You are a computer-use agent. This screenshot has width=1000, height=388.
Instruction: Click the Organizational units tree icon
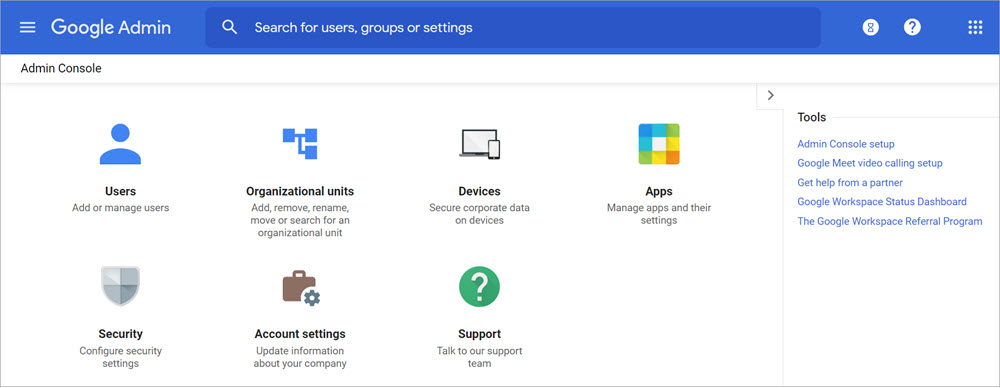pyautogui.click(x=300, y=144)
